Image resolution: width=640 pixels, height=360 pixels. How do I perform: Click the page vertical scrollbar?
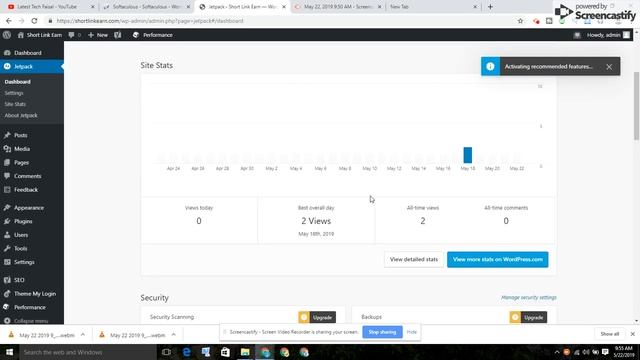tap(636, 106)
